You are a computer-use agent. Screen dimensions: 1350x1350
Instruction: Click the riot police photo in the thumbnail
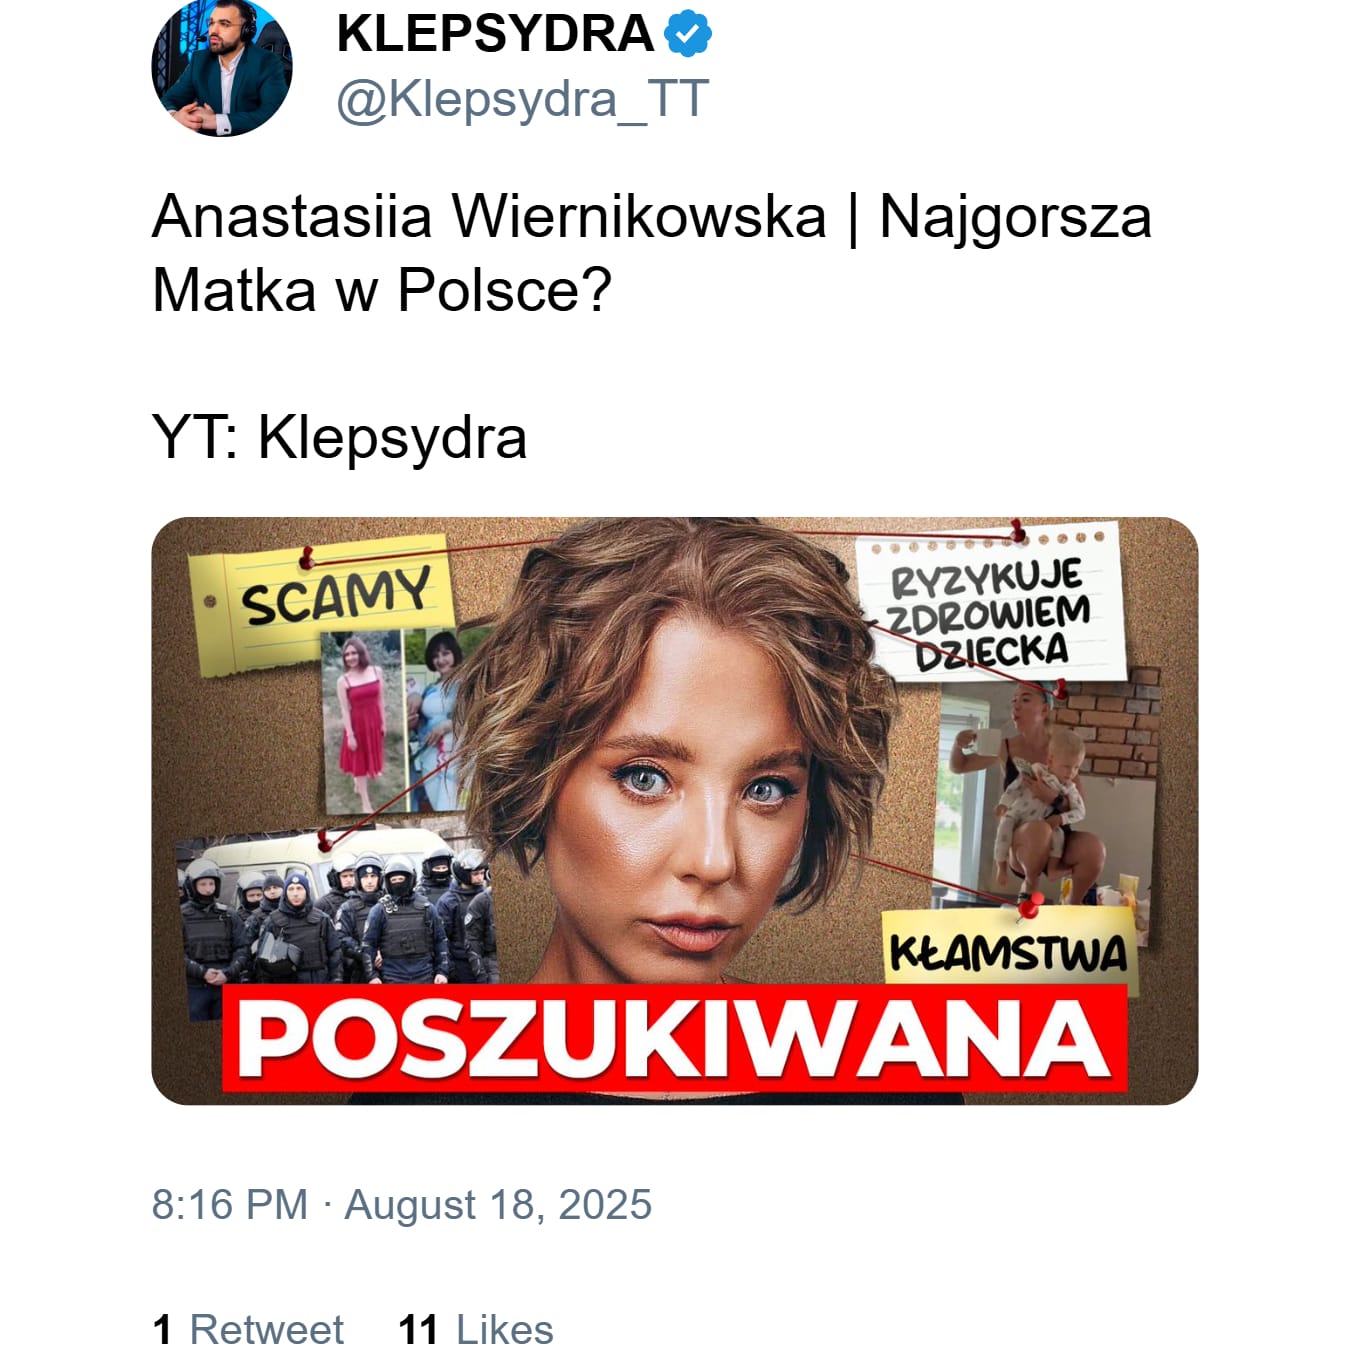336,913
